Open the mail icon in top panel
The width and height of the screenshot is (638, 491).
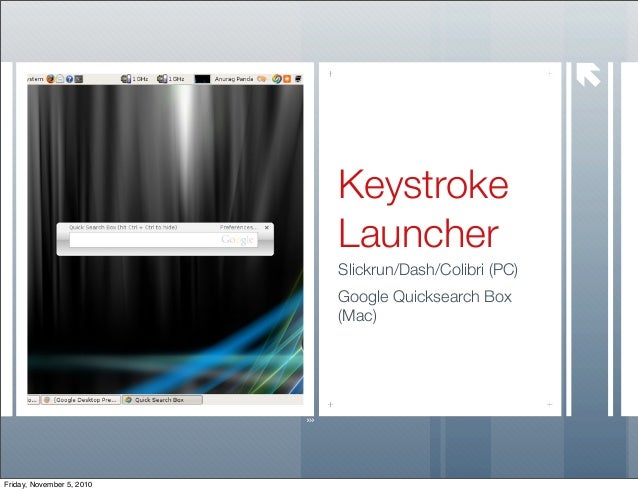coord(60,79)
